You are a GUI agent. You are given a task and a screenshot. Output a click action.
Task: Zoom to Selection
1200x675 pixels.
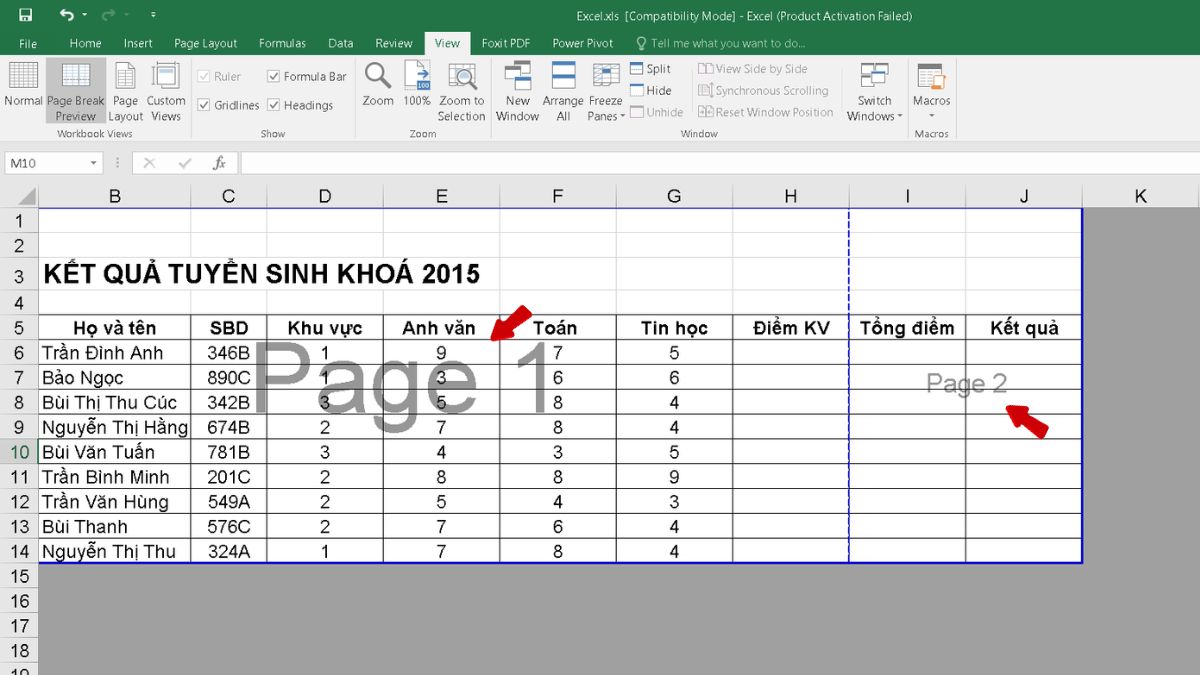click(x=461, y=90)
